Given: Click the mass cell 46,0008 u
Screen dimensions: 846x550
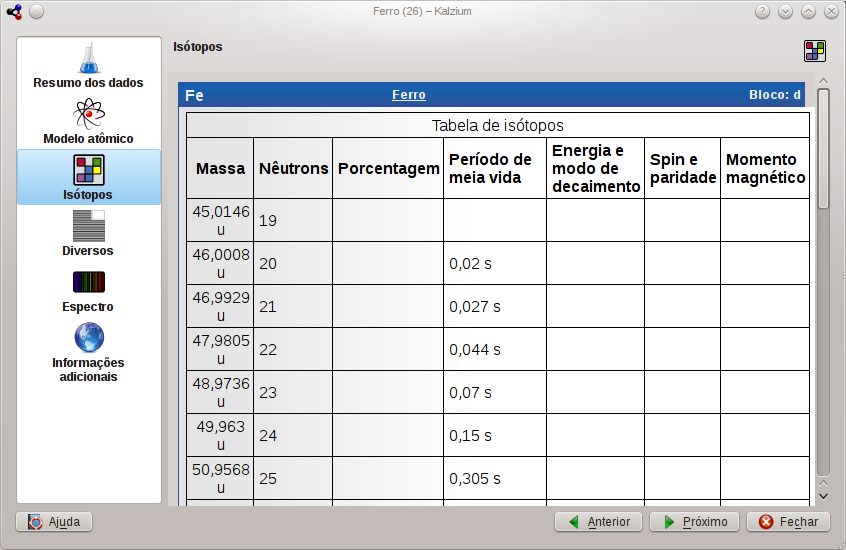Looking at the screenshot, I should tap(220, 263).
